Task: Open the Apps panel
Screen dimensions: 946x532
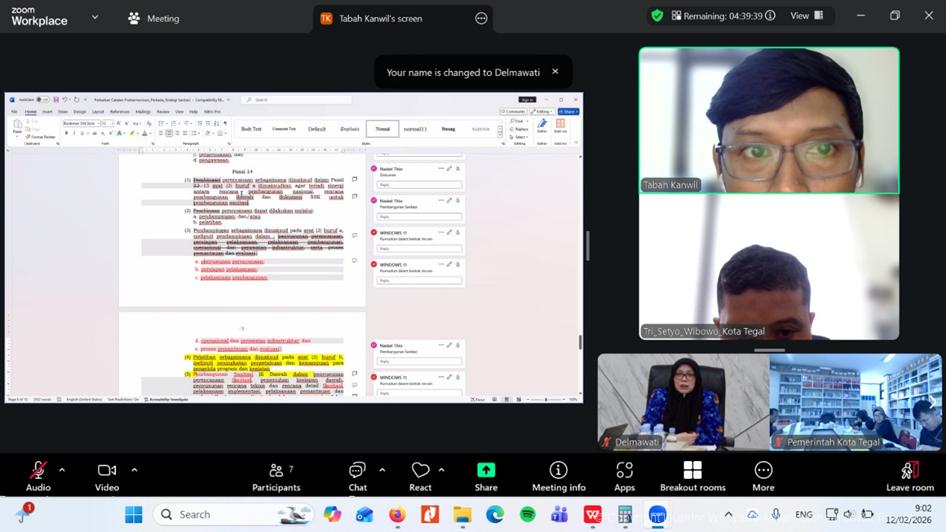Action: tap(624, 471)
